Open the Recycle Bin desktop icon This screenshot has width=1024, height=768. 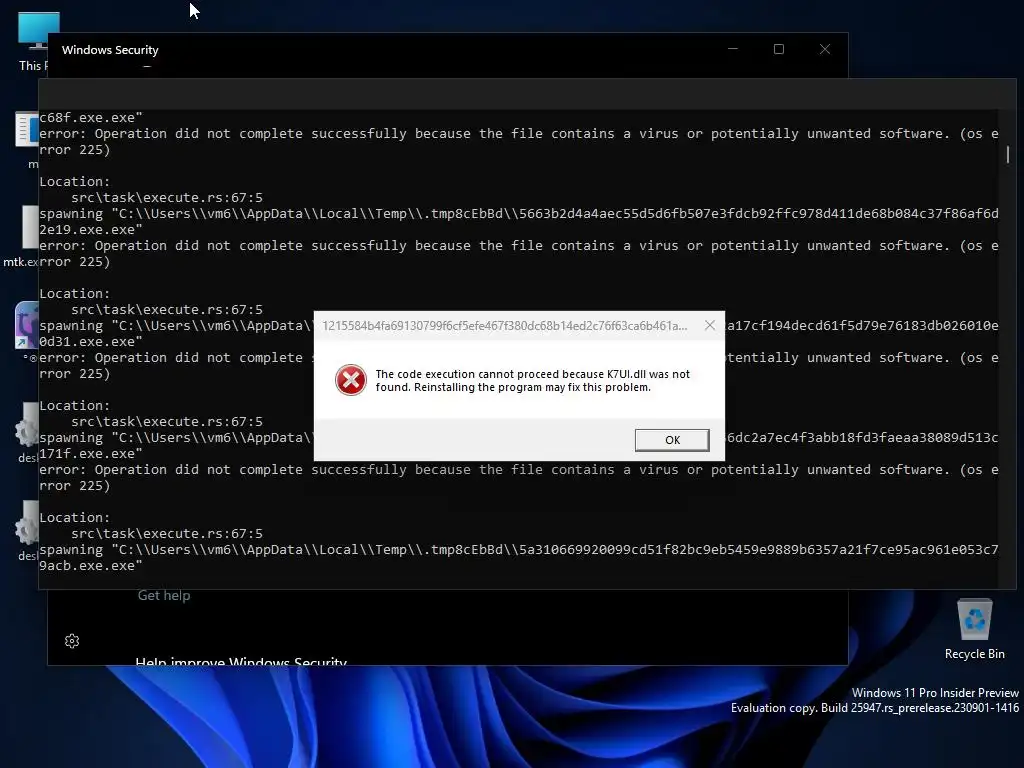point(974,630)
